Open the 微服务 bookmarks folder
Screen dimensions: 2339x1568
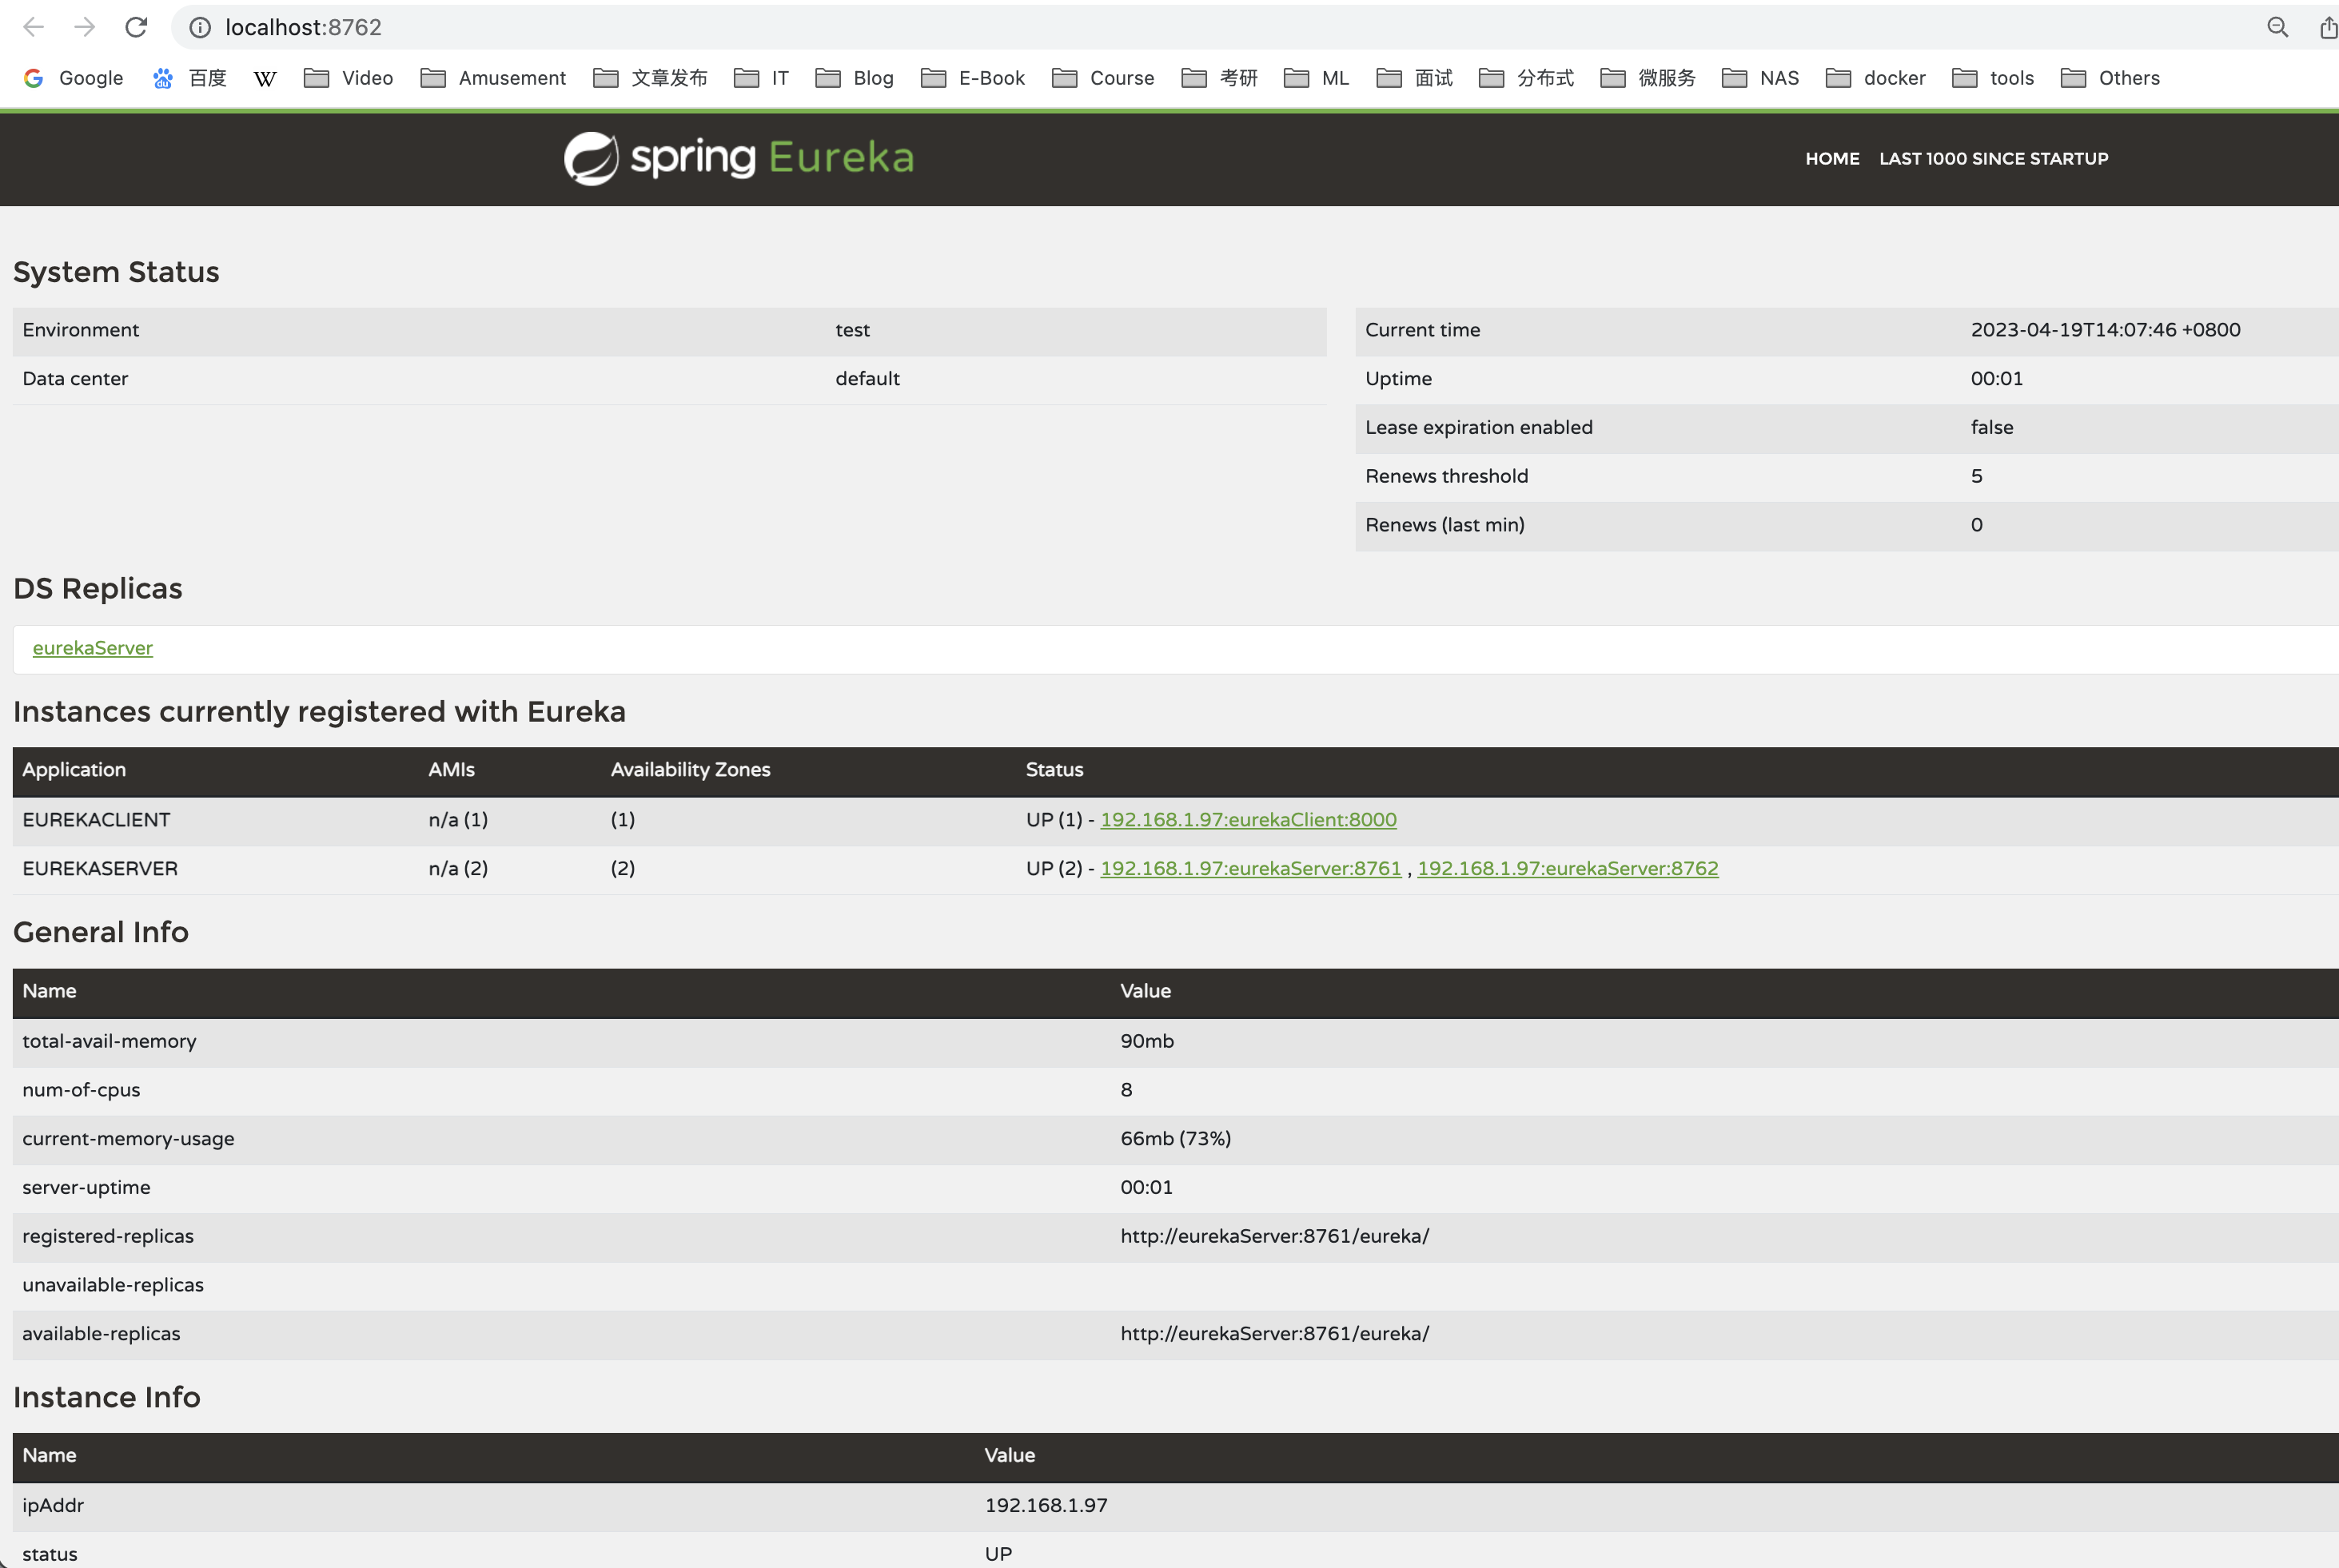pos(1648,78)
